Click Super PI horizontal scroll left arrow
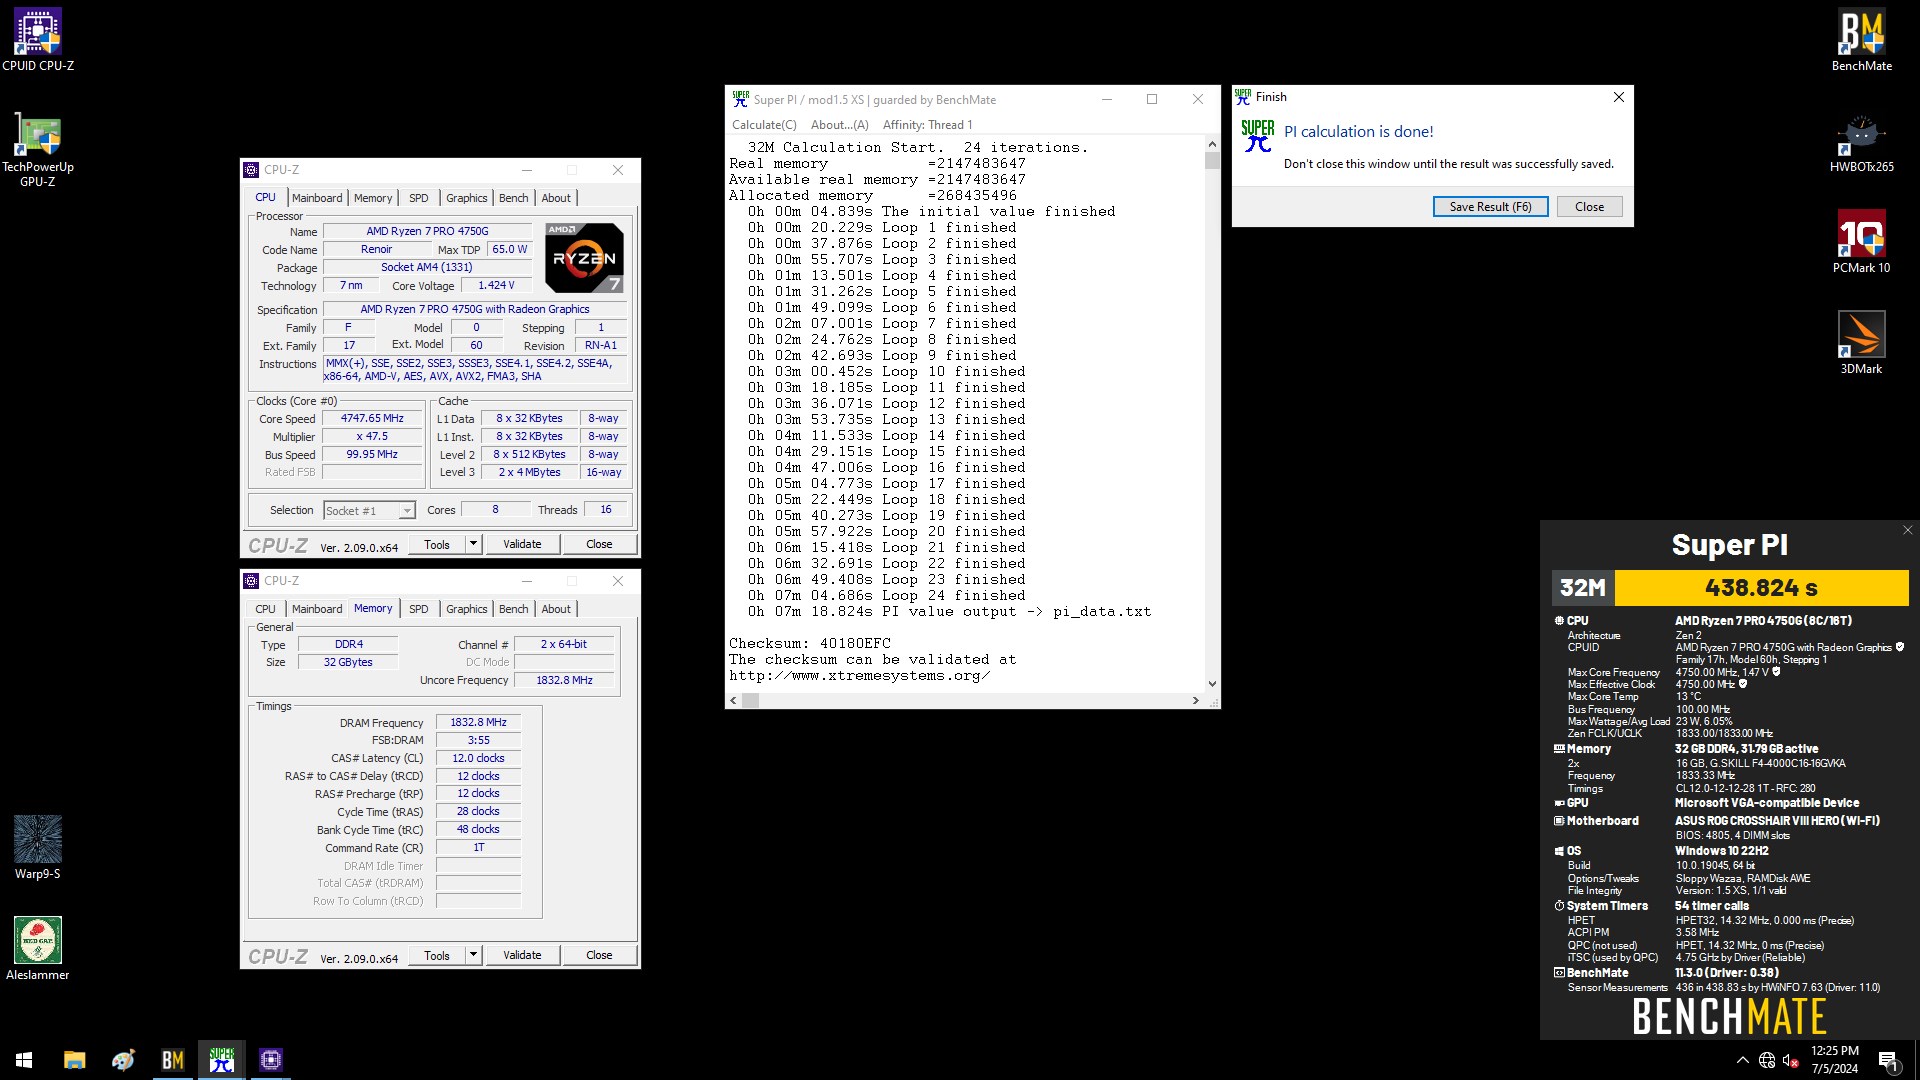The height and width of the screenshot is (1080, 1920). pos(734,701)
